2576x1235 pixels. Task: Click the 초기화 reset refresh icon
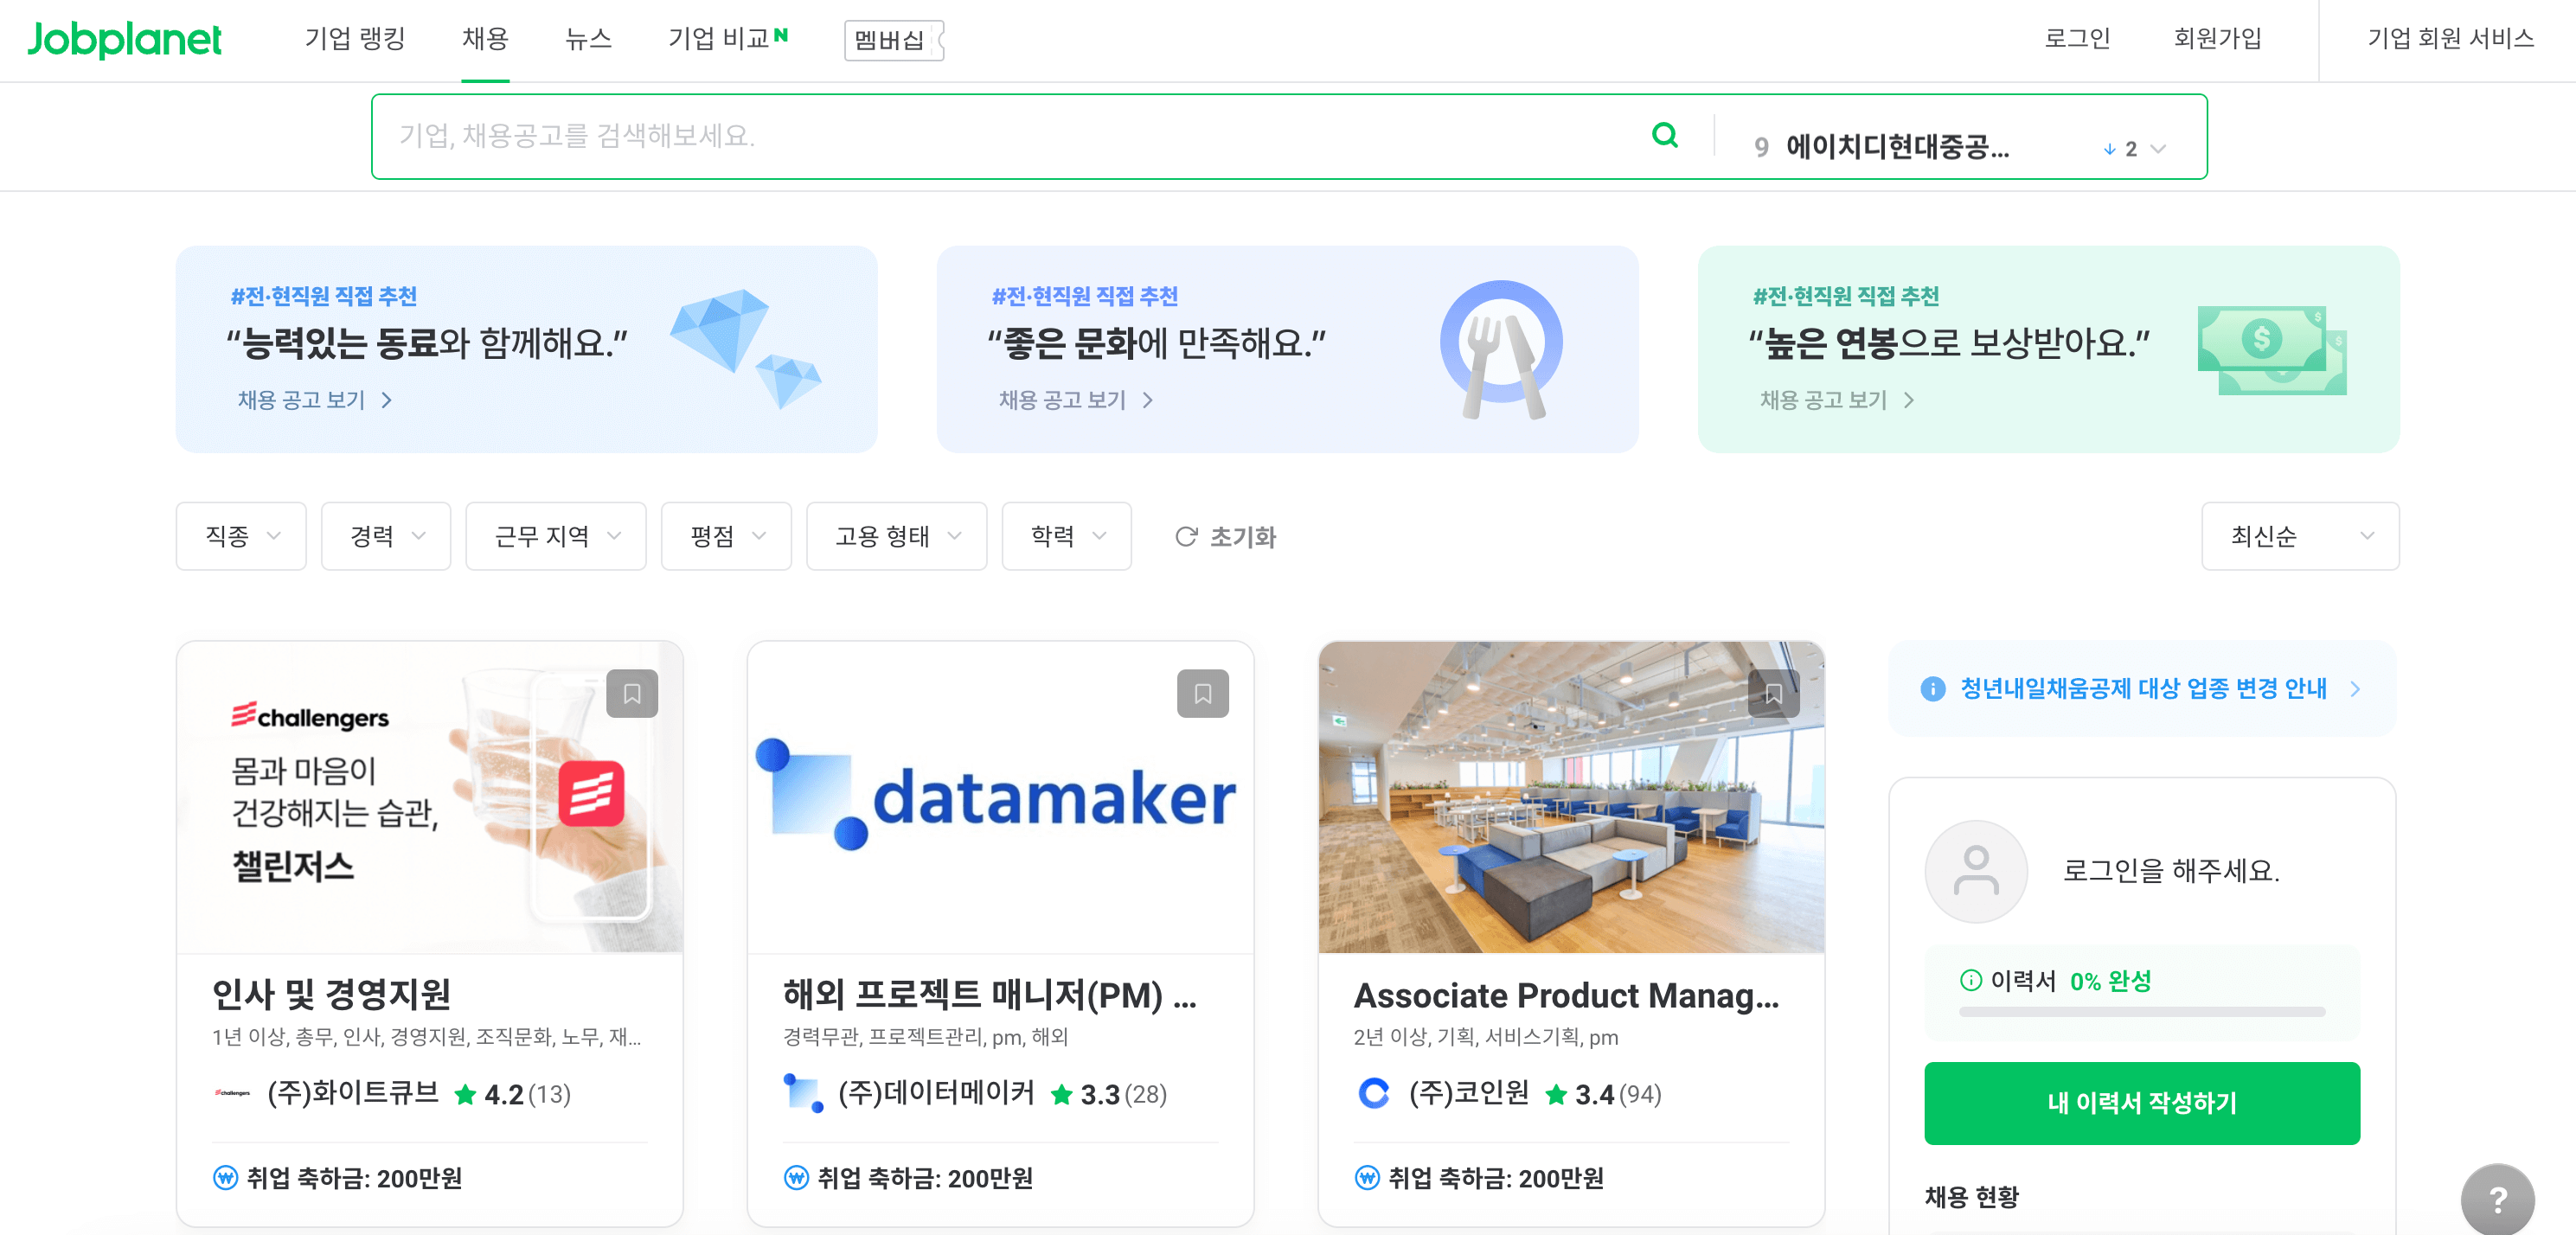[x=1186, y=537]
